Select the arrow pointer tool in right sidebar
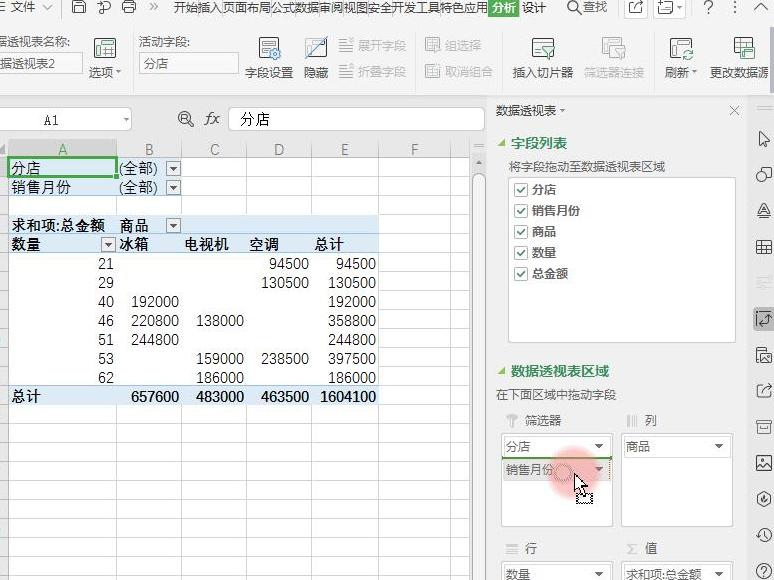The width and height of the screenshot is (774, 580). click(x=764, y=139)
